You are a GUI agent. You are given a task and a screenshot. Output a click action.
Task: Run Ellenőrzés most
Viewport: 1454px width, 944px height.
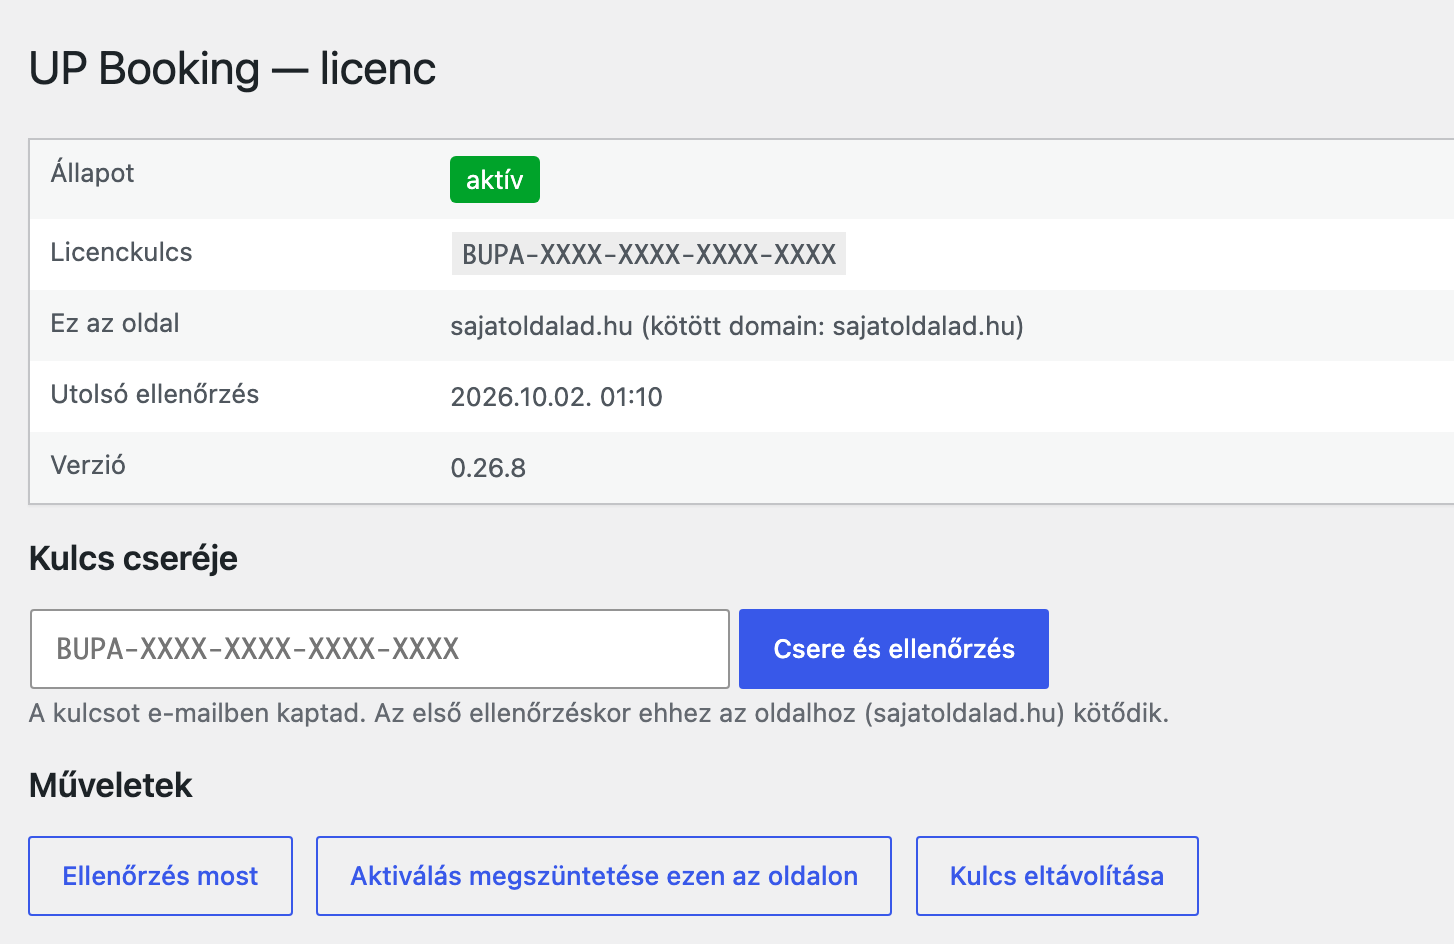coord(160,876)
